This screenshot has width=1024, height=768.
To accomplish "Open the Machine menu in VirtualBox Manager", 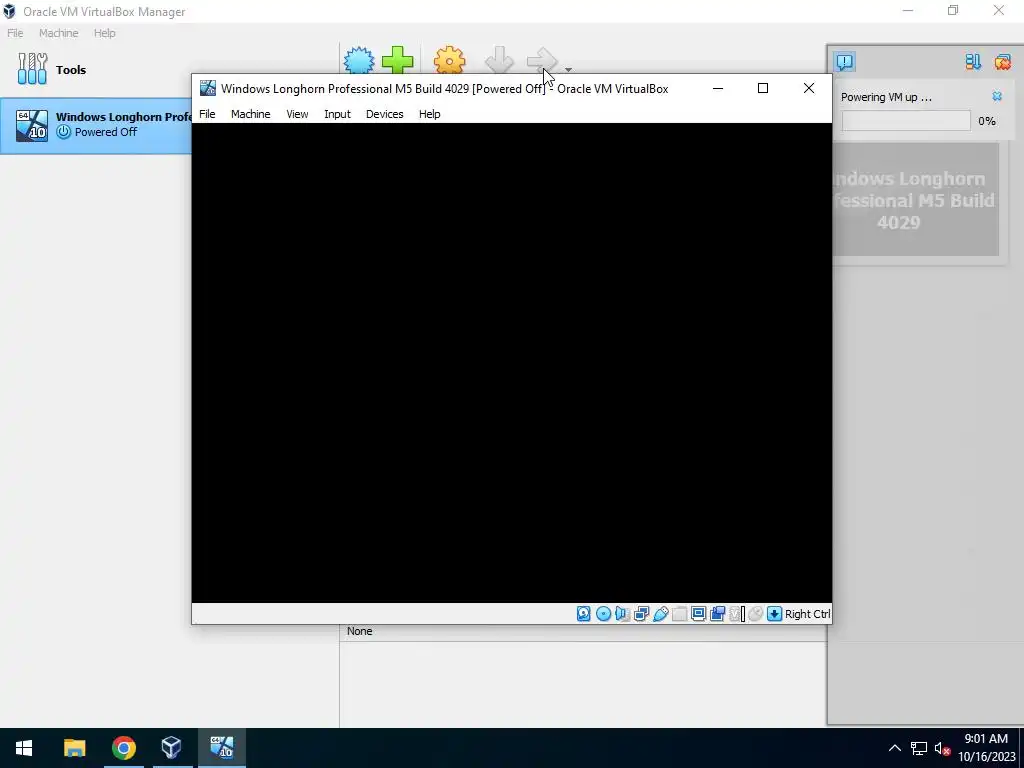I will click(x=58, y=33).
